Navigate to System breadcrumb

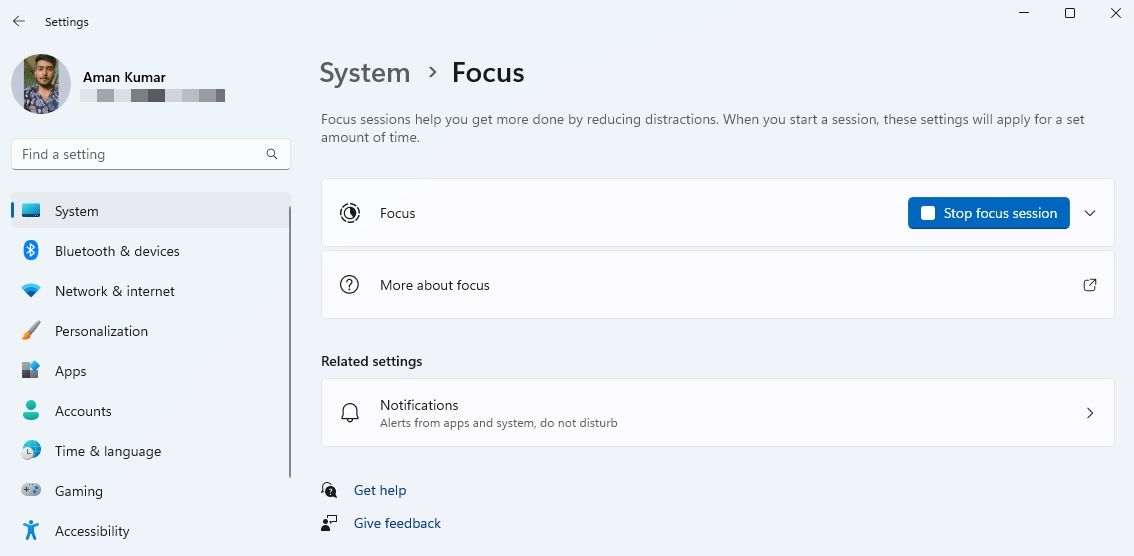coord(365,73)
